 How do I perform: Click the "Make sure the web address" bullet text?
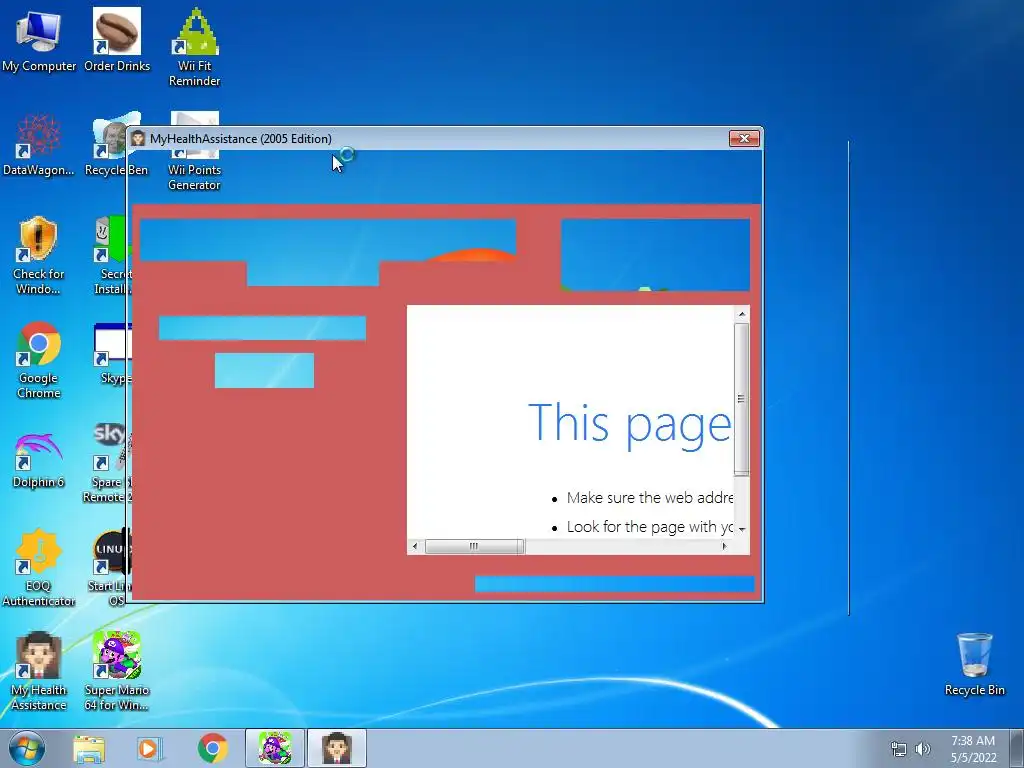pyautogui.click(x=650, y=498)
